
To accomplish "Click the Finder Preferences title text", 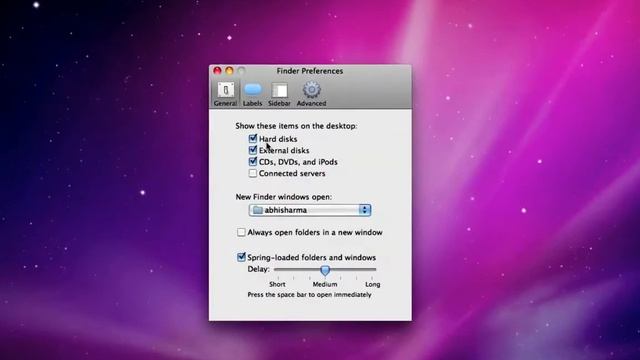I will (x=310, y=71).
